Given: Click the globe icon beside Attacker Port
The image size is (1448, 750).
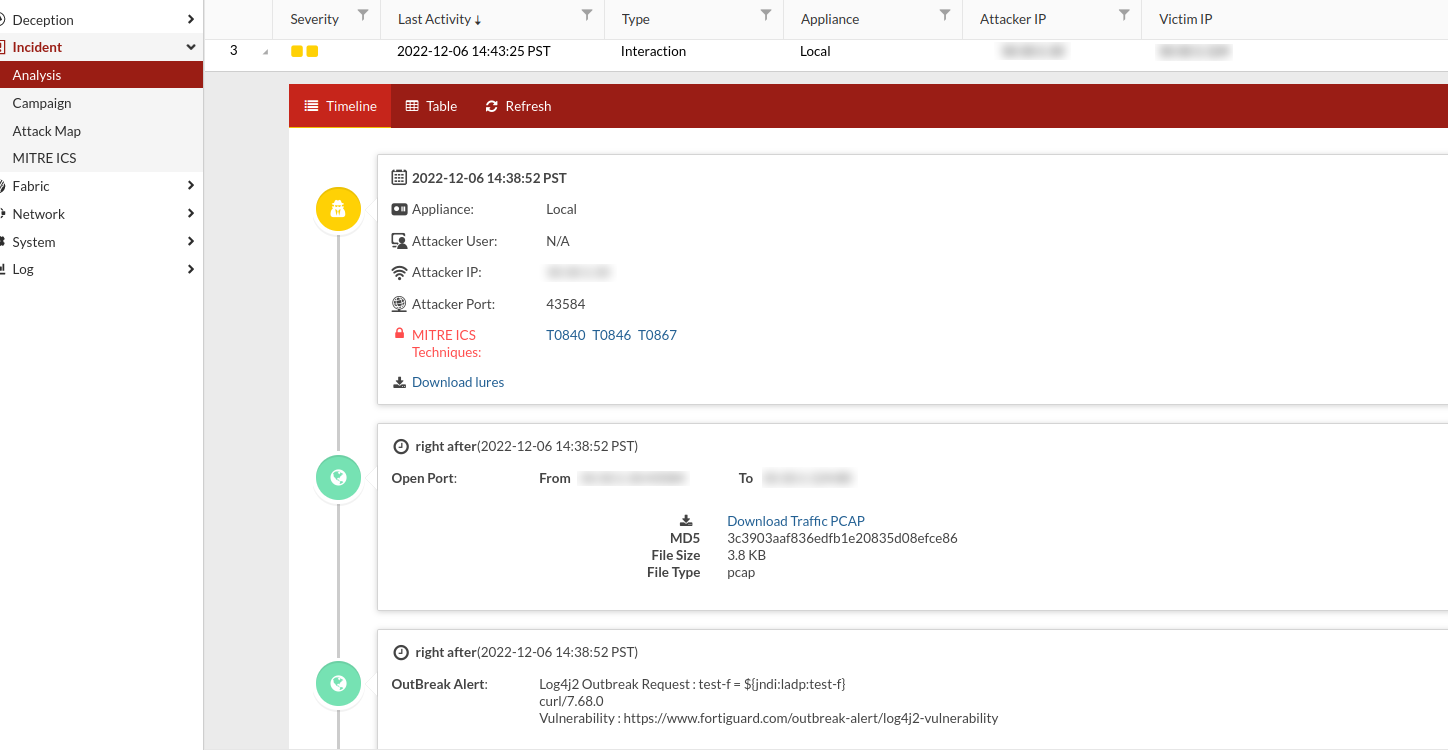Looking at the screenshot, I should coord(399,303).
